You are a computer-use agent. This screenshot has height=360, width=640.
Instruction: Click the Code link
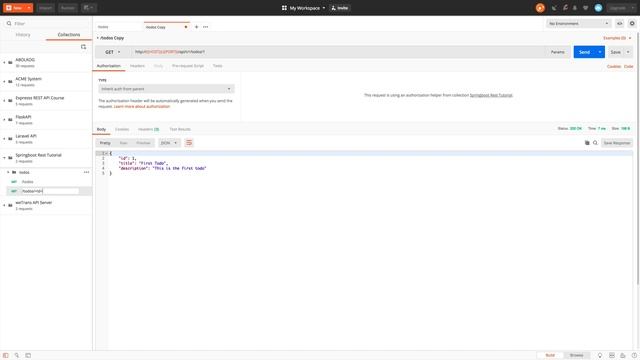pos(629,66)
